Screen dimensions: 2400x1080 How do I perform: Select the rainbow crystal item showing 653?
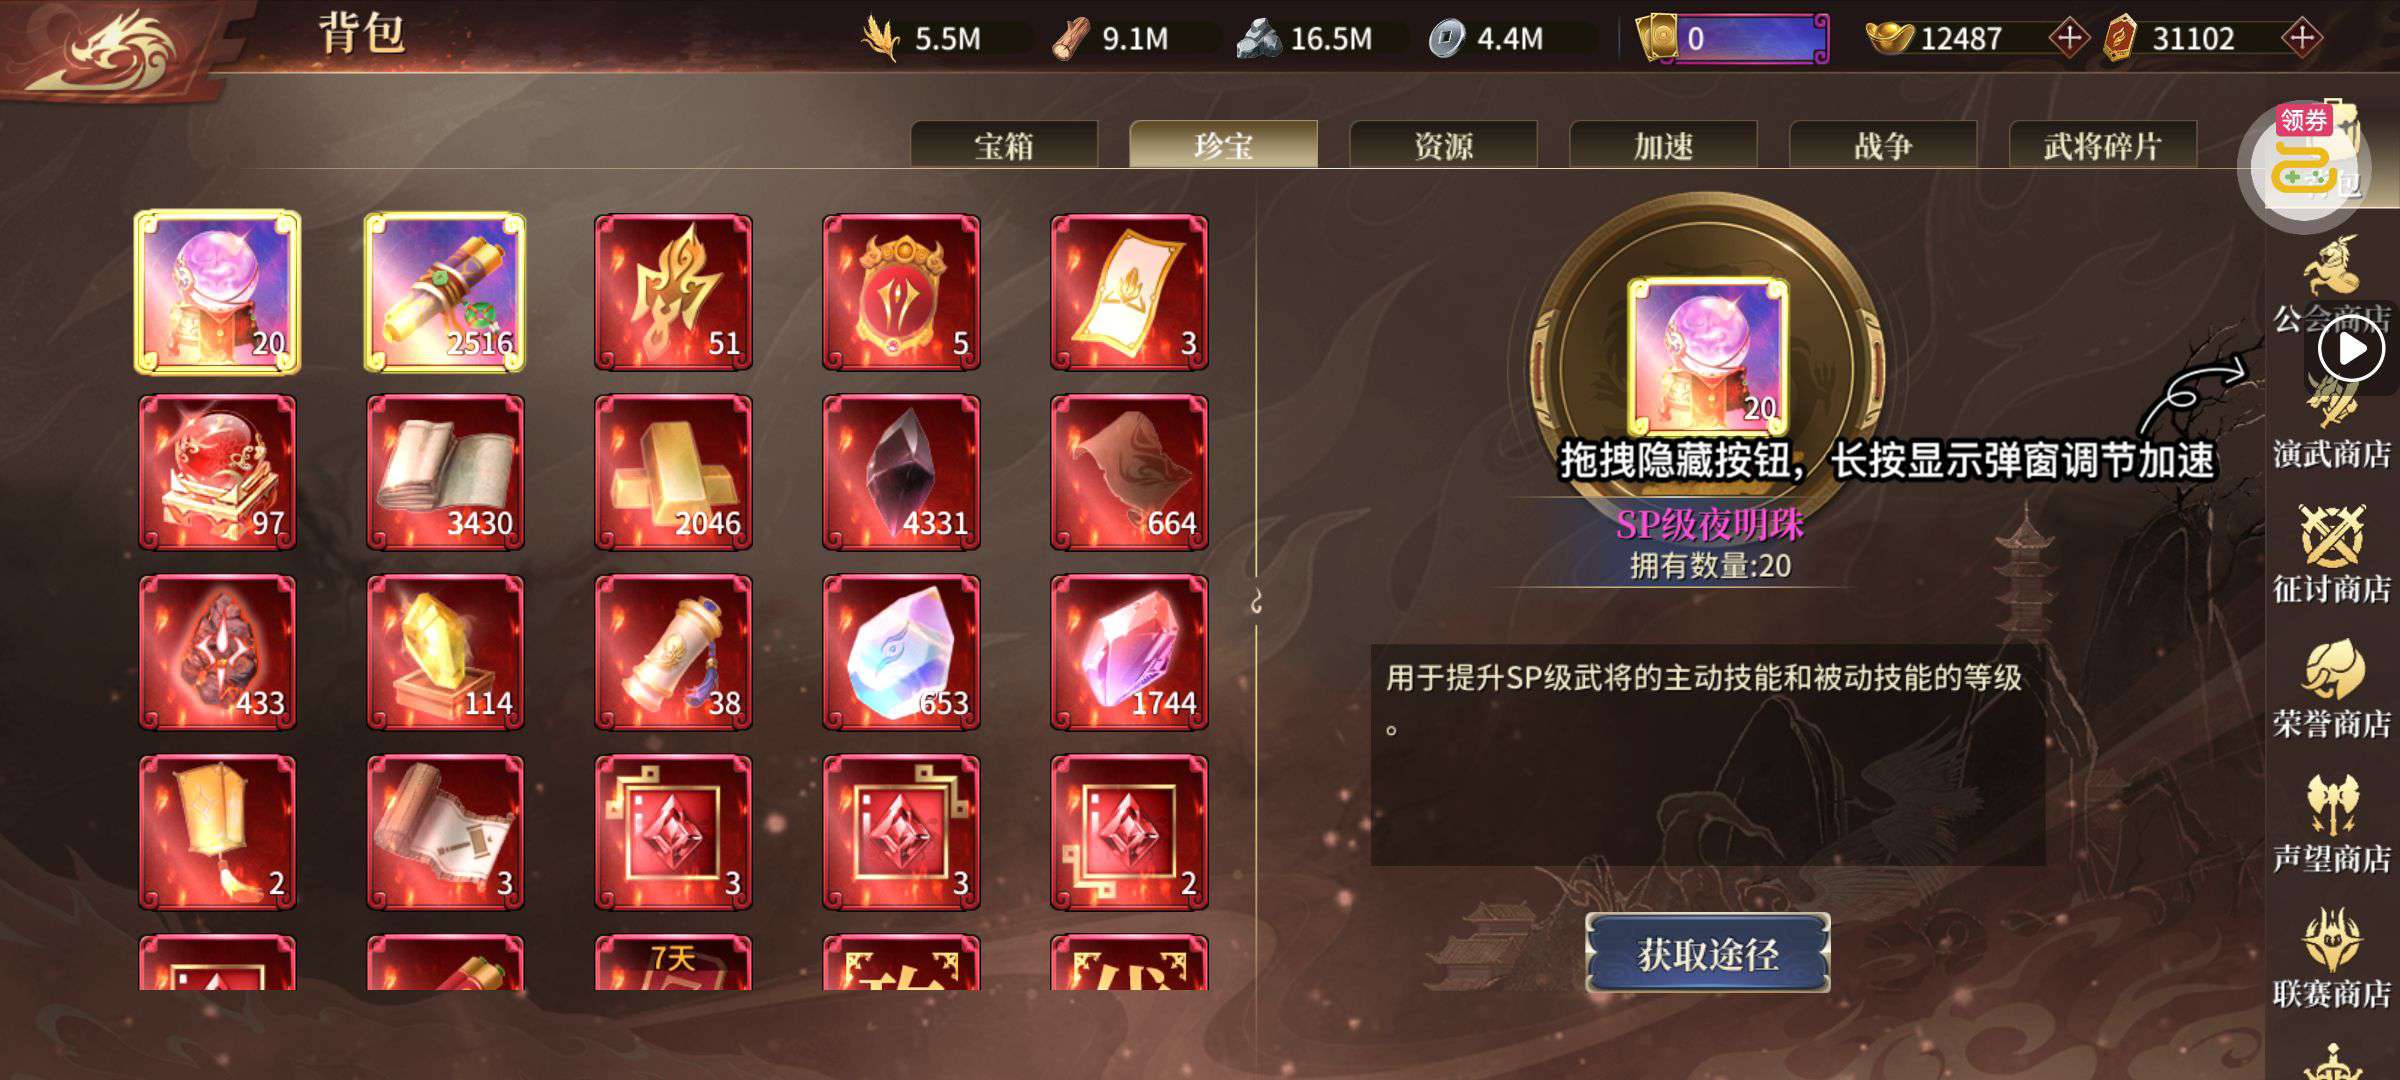coord(901,652)
